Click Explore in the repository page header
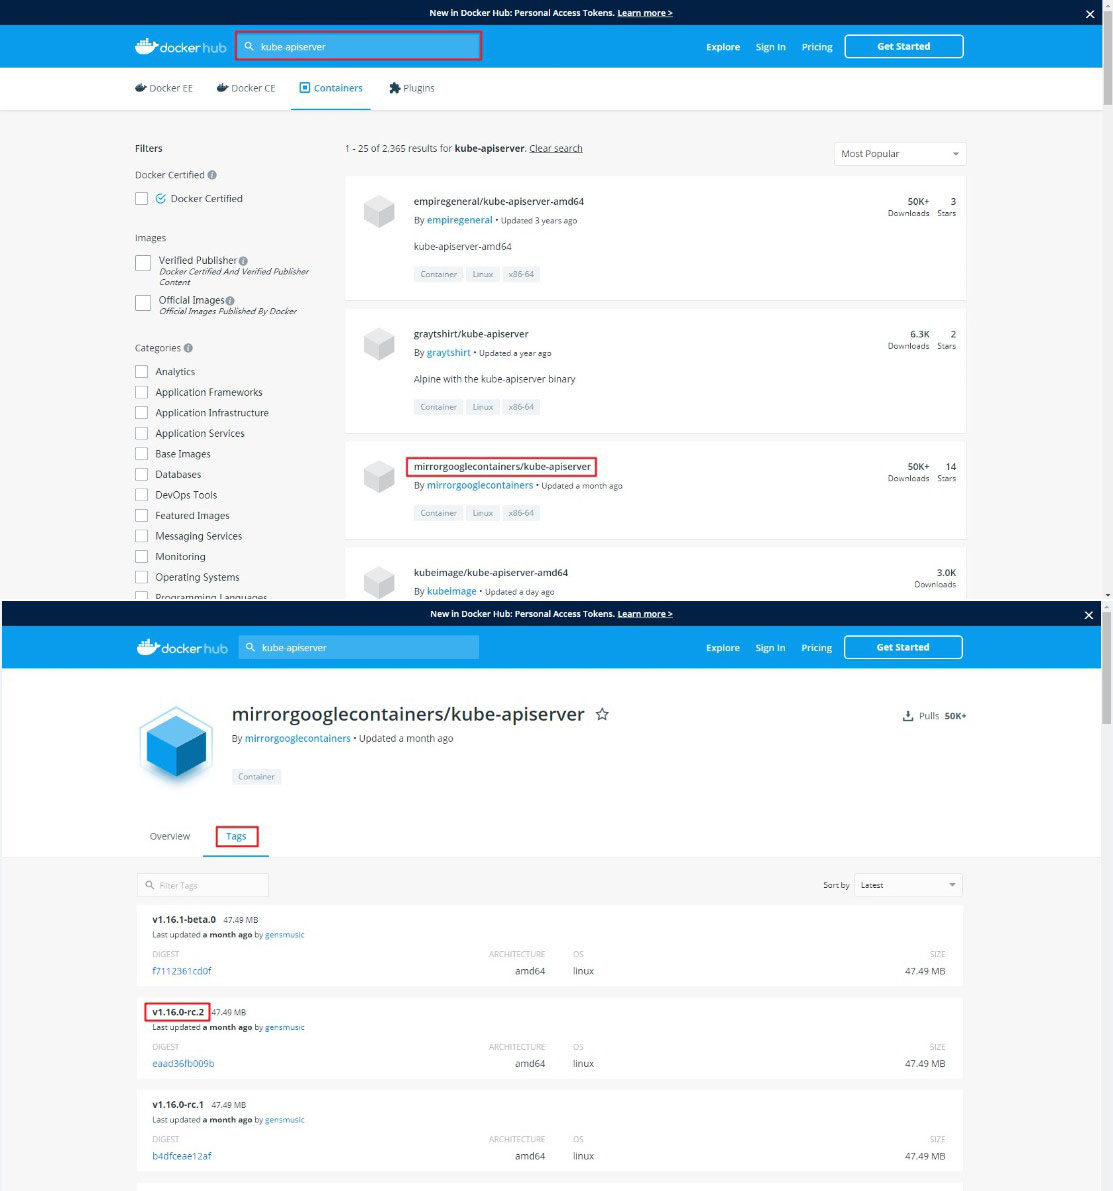1113x1191 pixels. tap(723, 648)
